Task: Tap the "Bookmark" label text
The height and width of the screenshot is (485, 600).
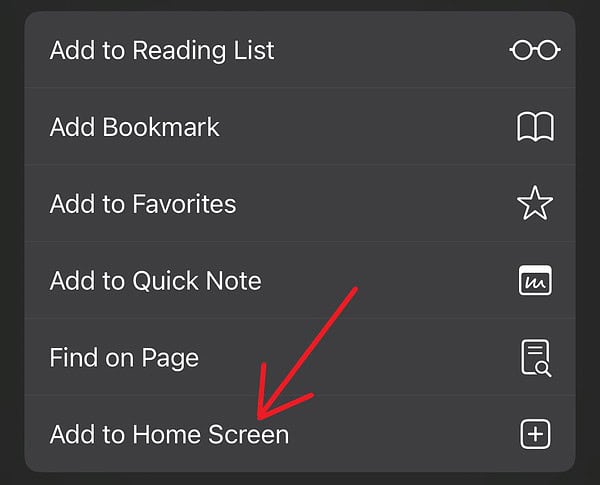Action: 161,127
